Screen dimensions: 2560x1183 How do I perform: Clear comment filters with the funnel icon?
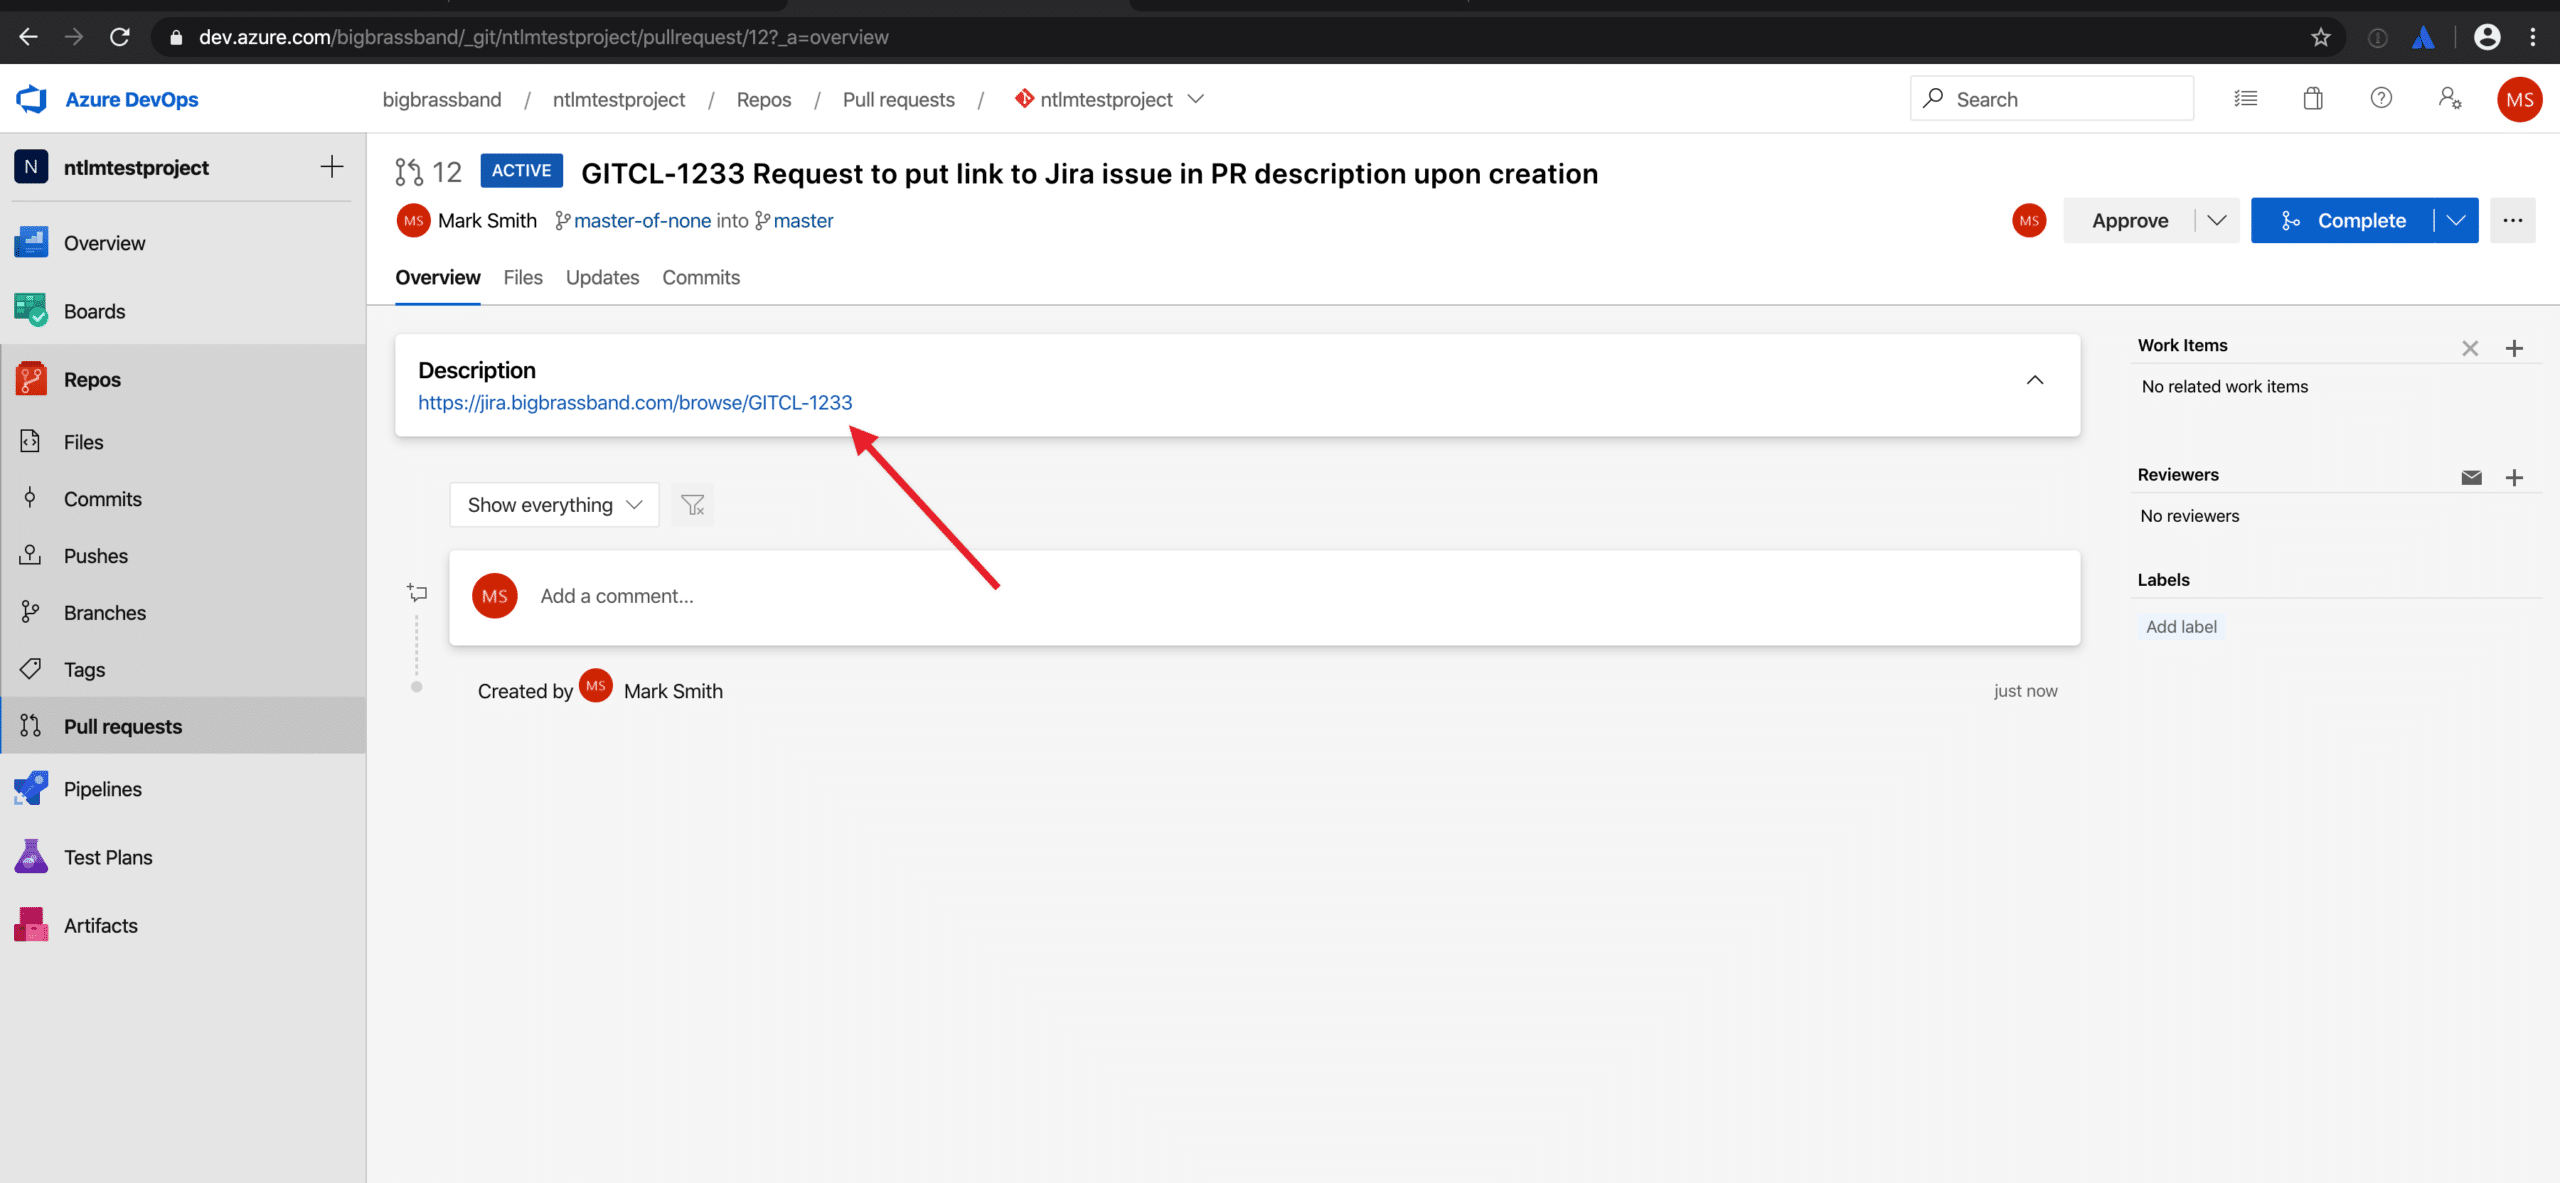(693, 505)
